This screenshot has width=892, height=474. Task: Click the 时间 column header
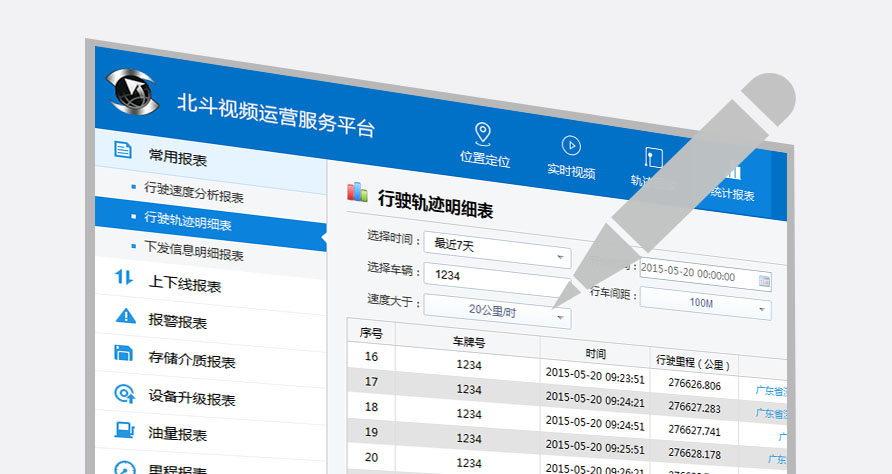(596, 353)
